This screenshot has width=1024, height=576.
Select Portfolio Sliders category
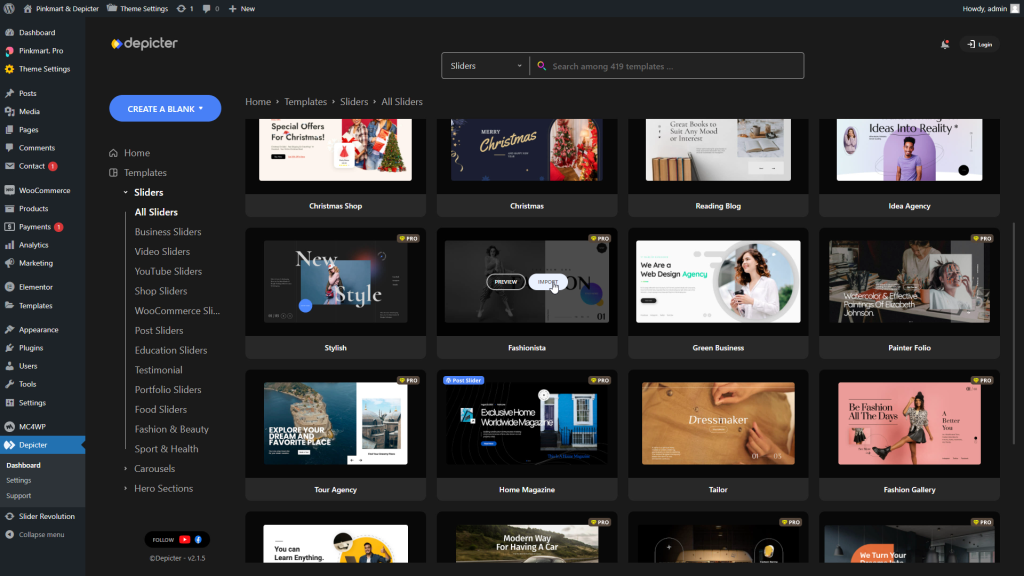coord(168,390)
